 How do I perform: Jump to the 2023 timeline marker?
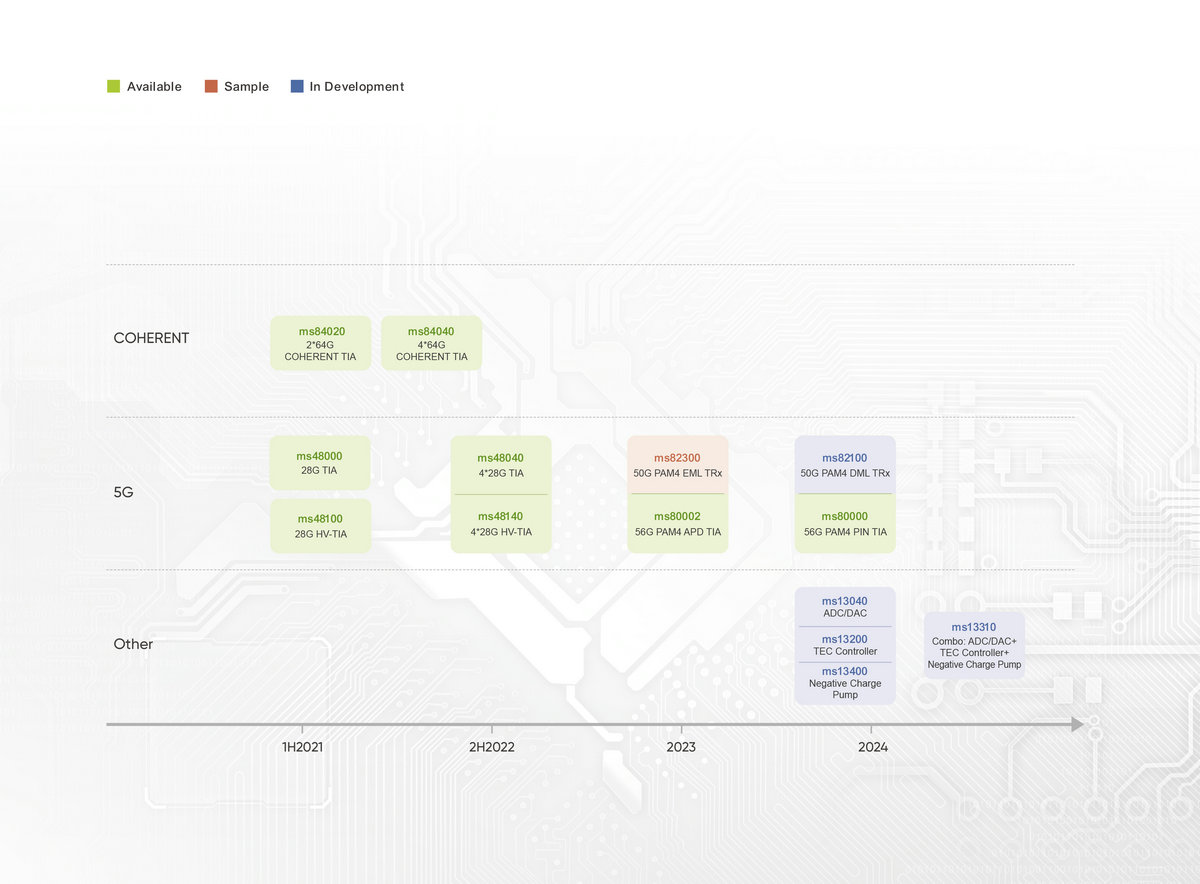click(681, 747)
